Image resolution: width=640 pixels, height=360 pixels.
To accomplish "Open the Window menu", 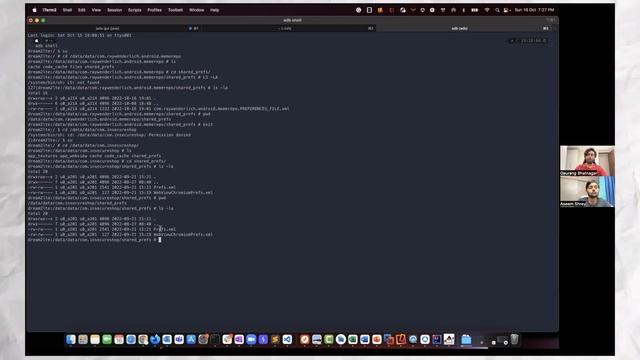I will (x=196, y=10).
